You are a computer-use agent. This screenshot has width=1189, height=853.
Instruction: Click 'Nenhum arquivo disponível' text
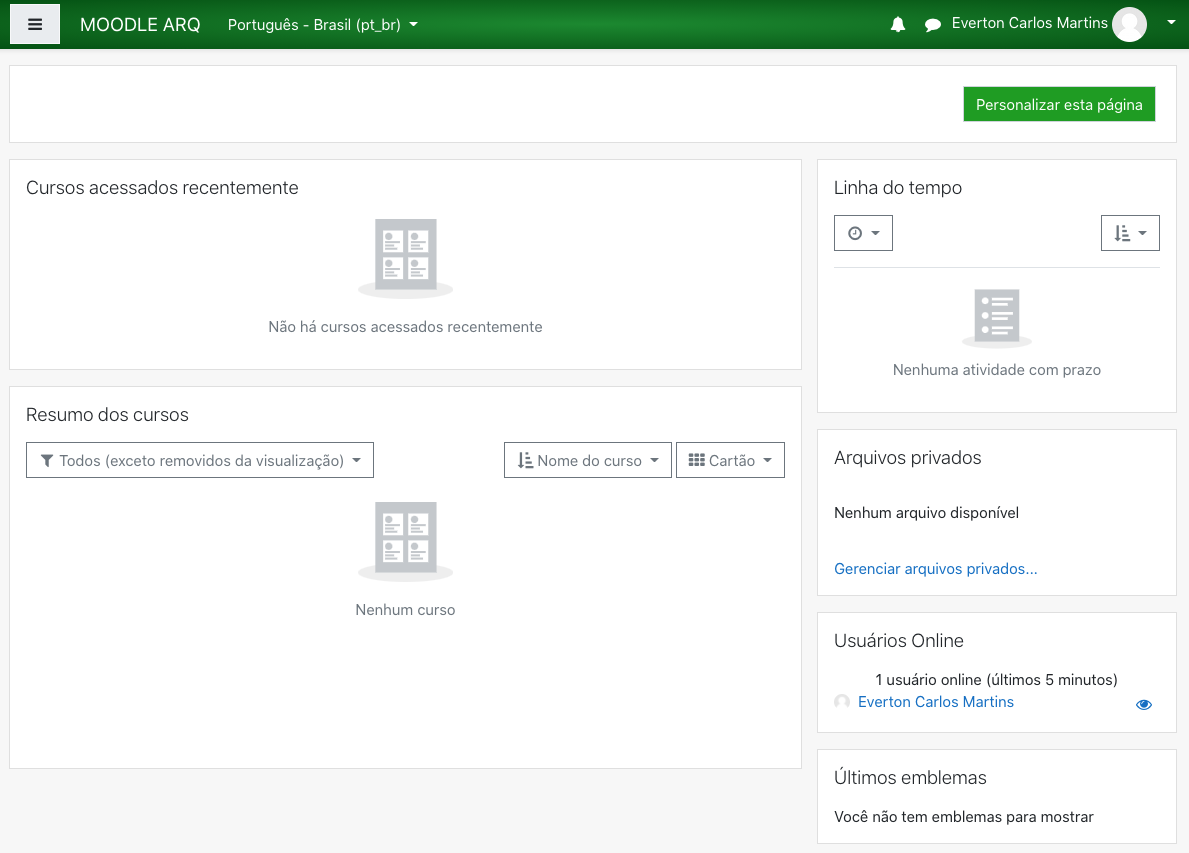coord(926,513)
